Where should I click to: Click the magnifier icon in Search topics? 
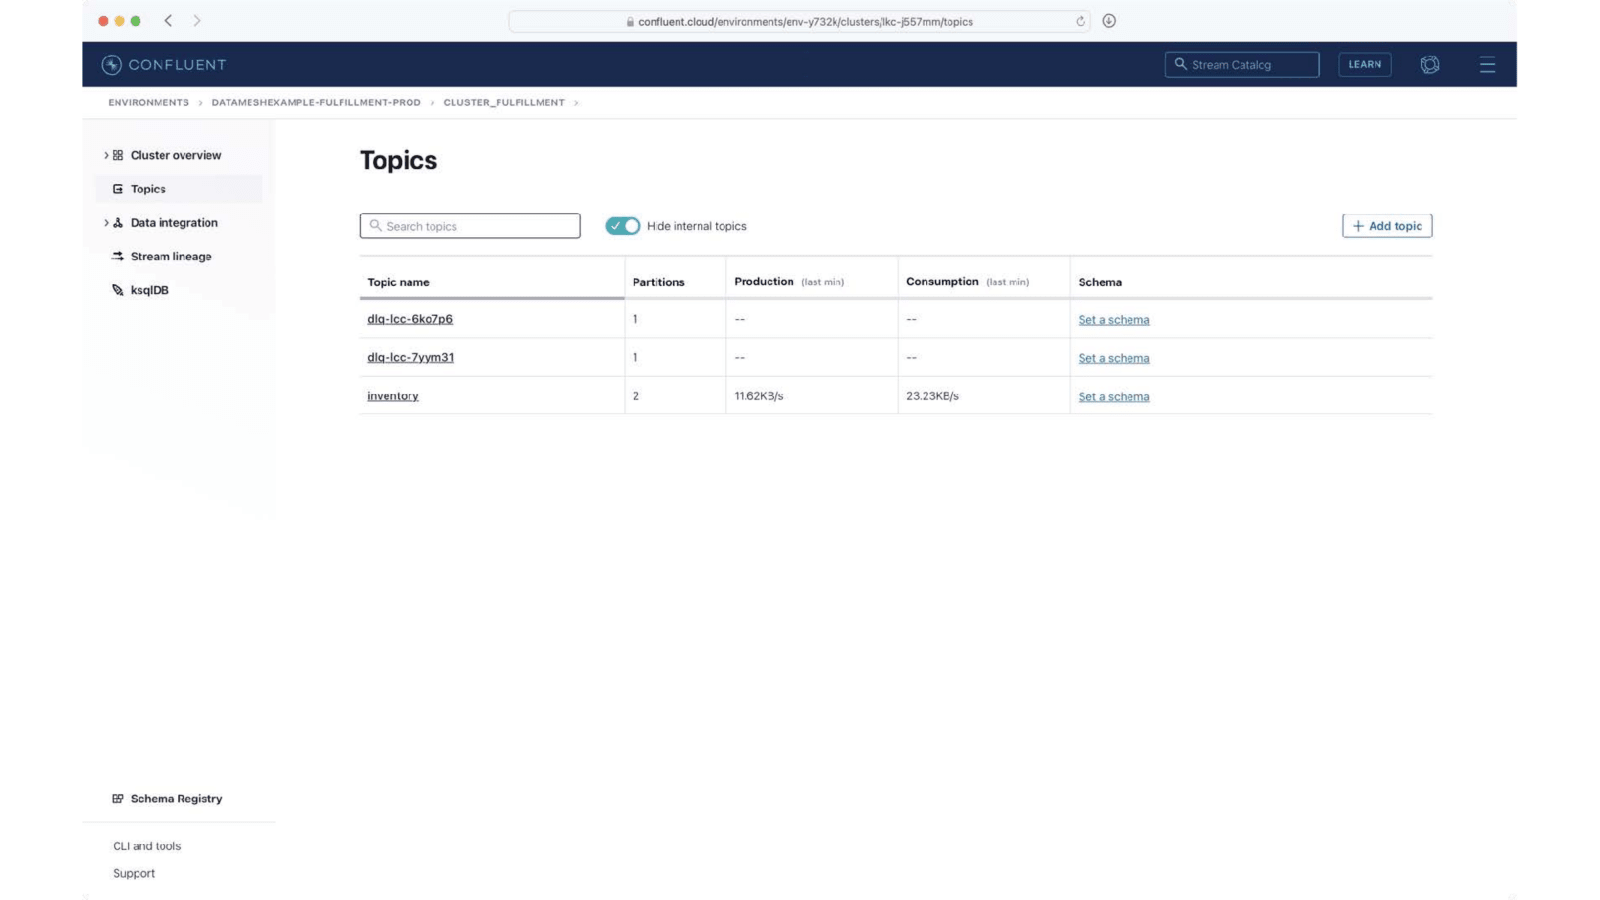(376, 226)
